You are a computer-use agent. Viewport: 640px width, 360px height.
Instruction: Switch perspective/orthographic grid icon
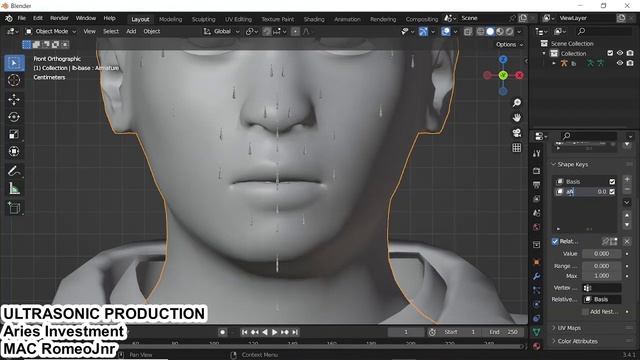tap(517, 148)
